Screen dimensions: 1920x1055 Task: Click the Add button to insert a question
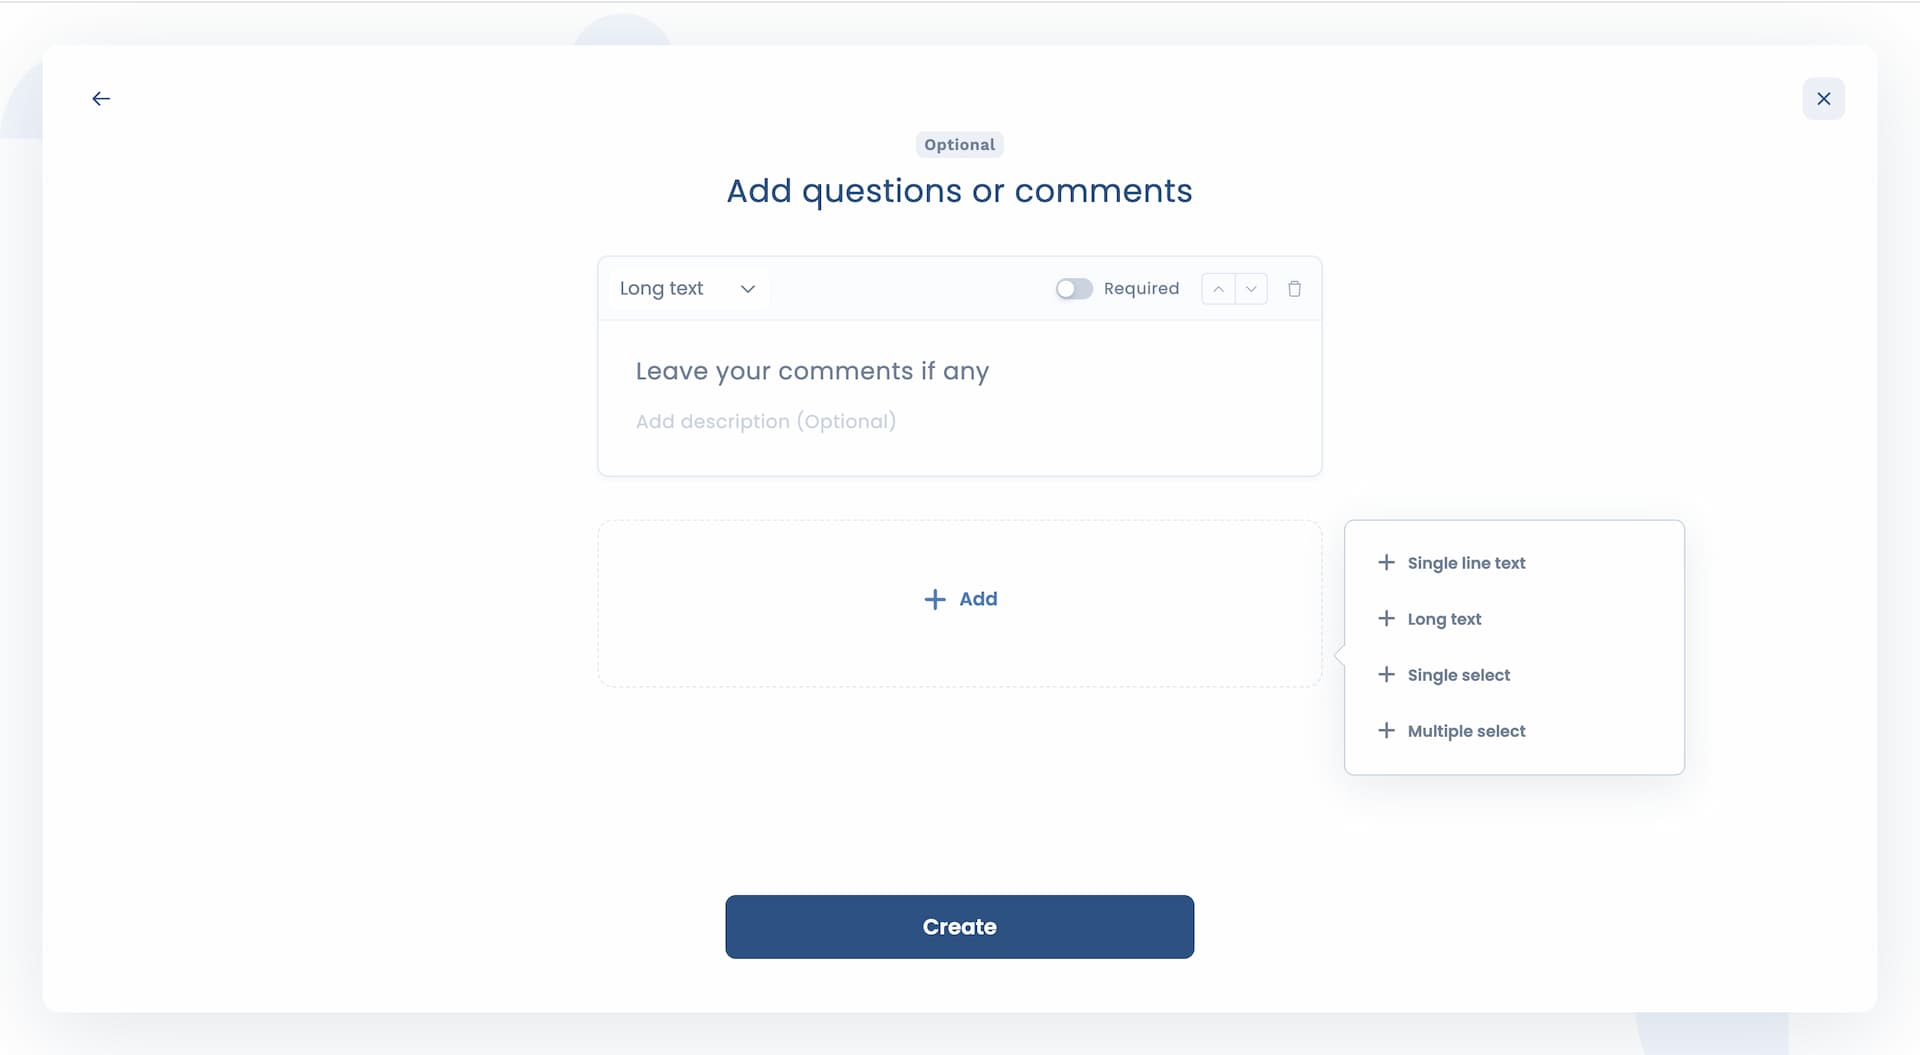click(959, 598)
